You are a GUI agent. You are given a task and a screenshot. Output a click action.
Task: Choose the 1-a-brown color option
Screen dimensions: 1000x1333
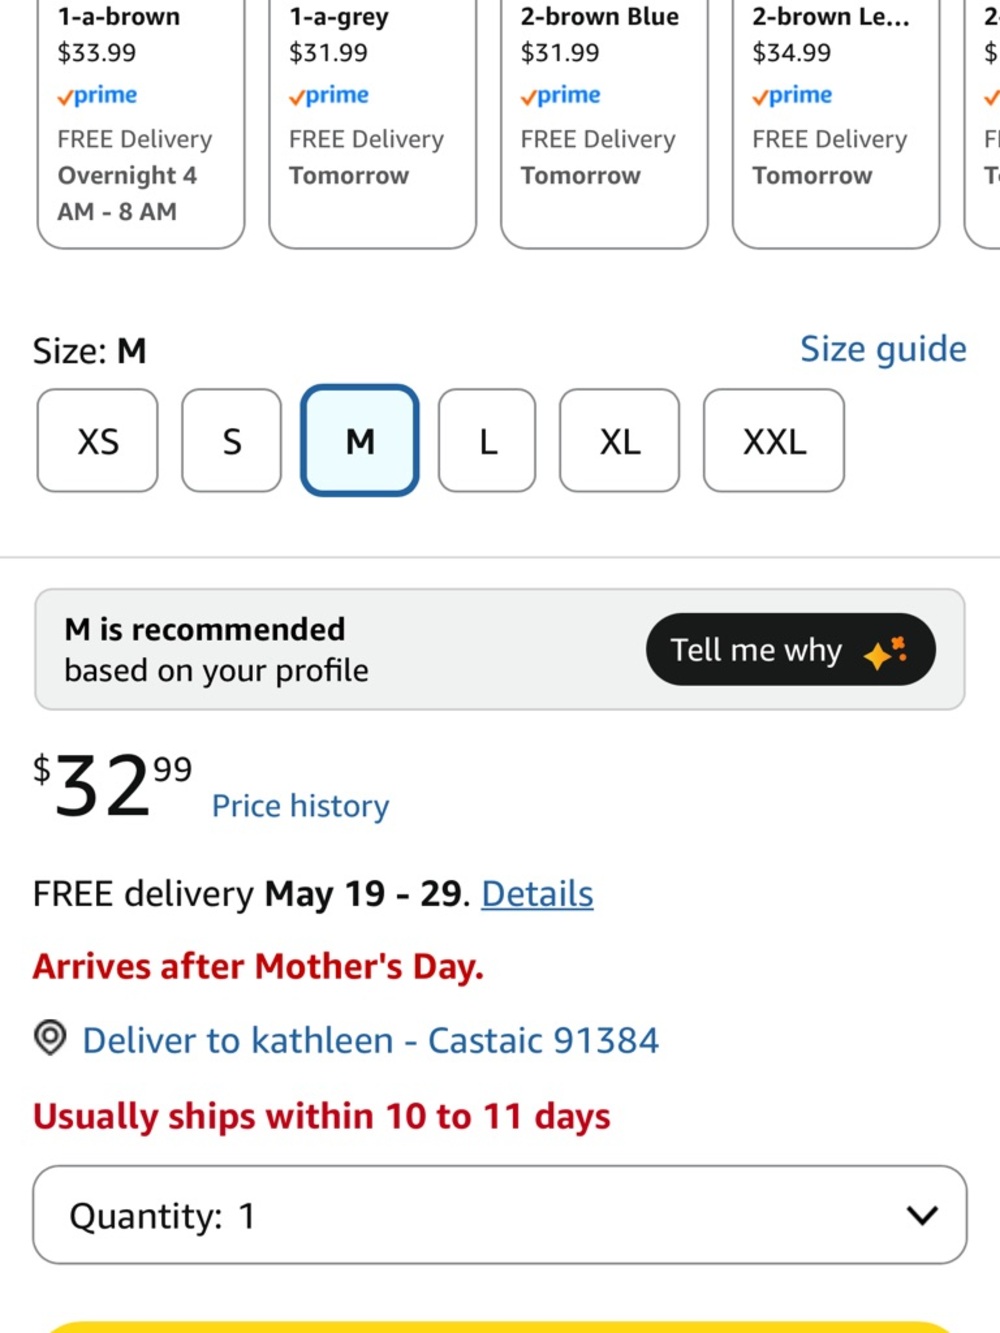click(x=141, y=120)
